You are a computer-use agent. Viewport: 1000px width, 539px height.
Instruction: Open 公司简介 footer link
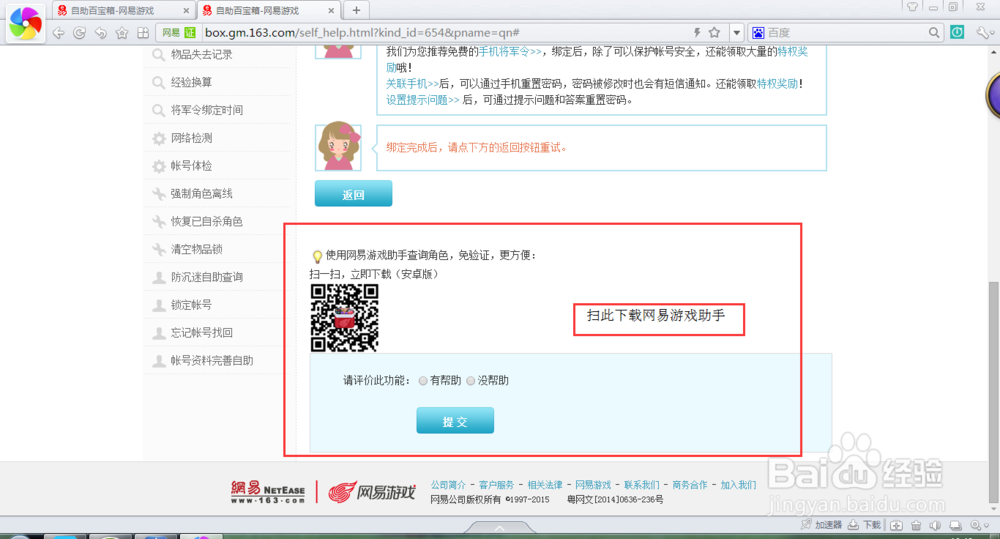pos(448,485)
